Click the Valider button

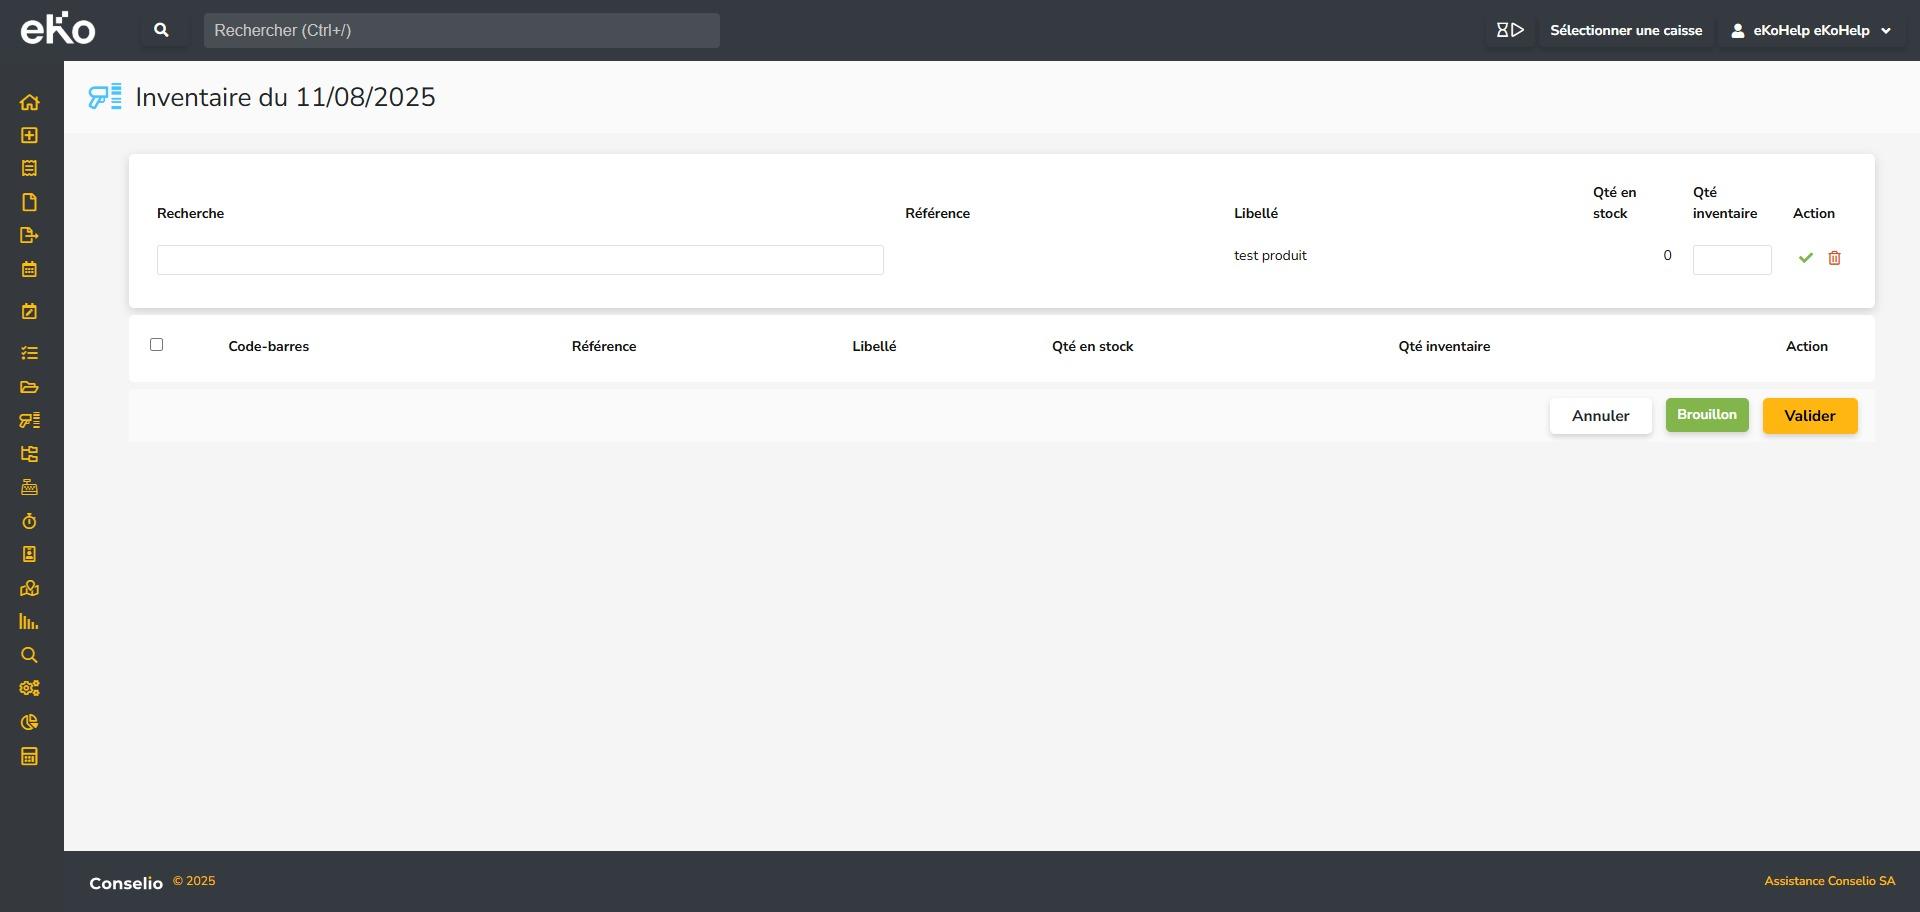pos(1809,416)
